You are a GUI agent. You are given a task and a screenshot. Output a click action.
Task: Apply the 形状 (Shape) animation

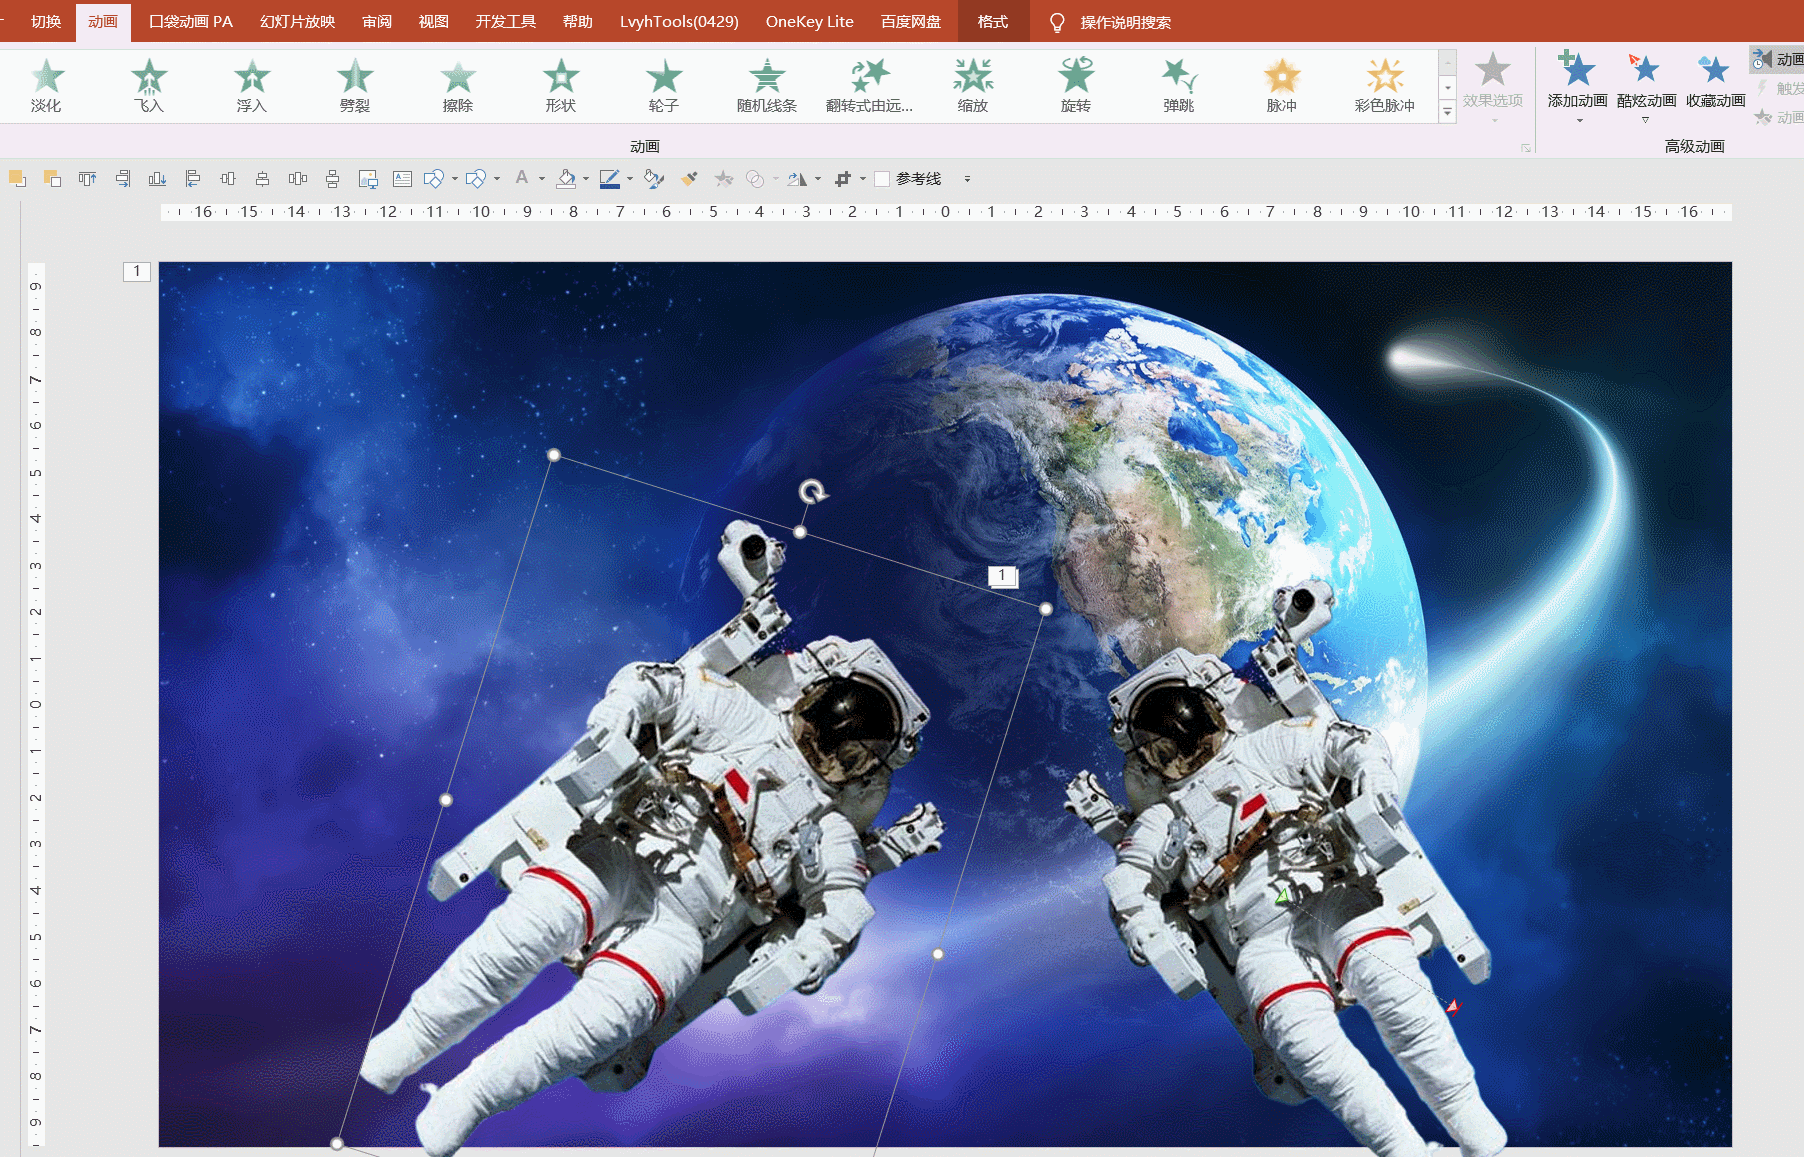pyautogui.click(x=561, y=86)
